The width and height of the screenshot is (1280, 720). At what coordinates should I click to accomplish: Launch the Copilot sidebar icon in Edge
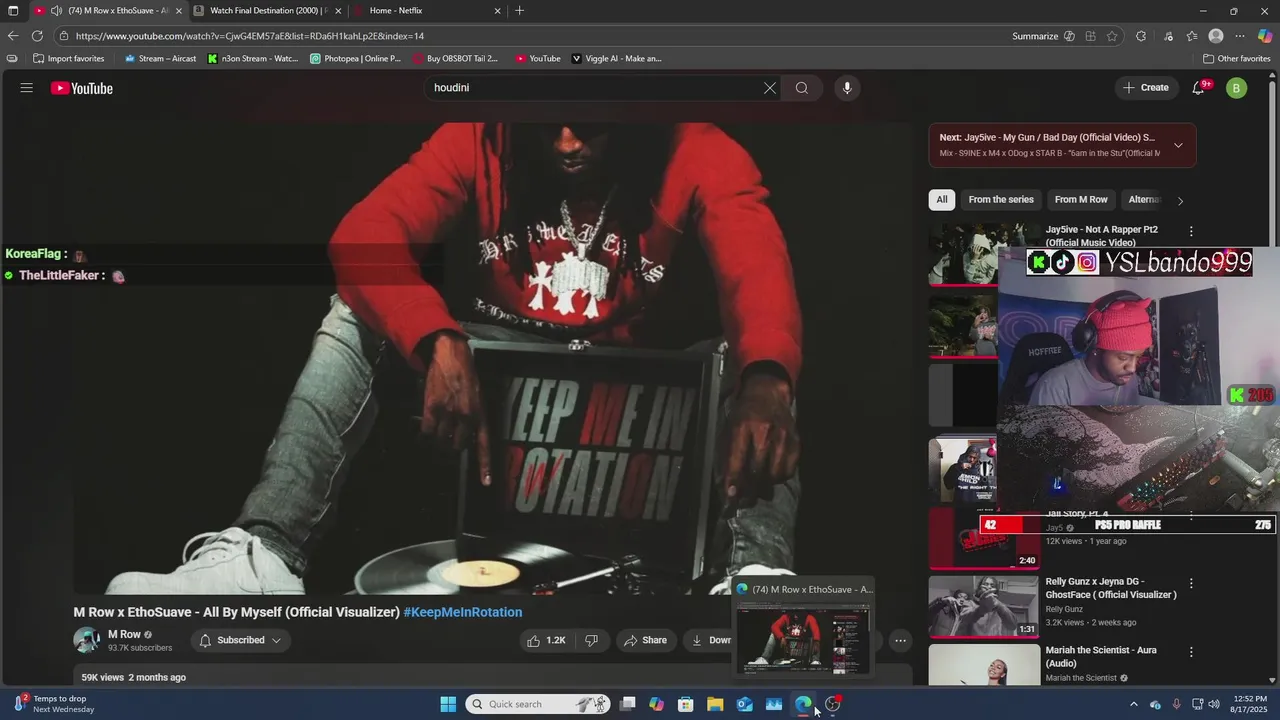pyautogui.click(x=1265, y=36)
